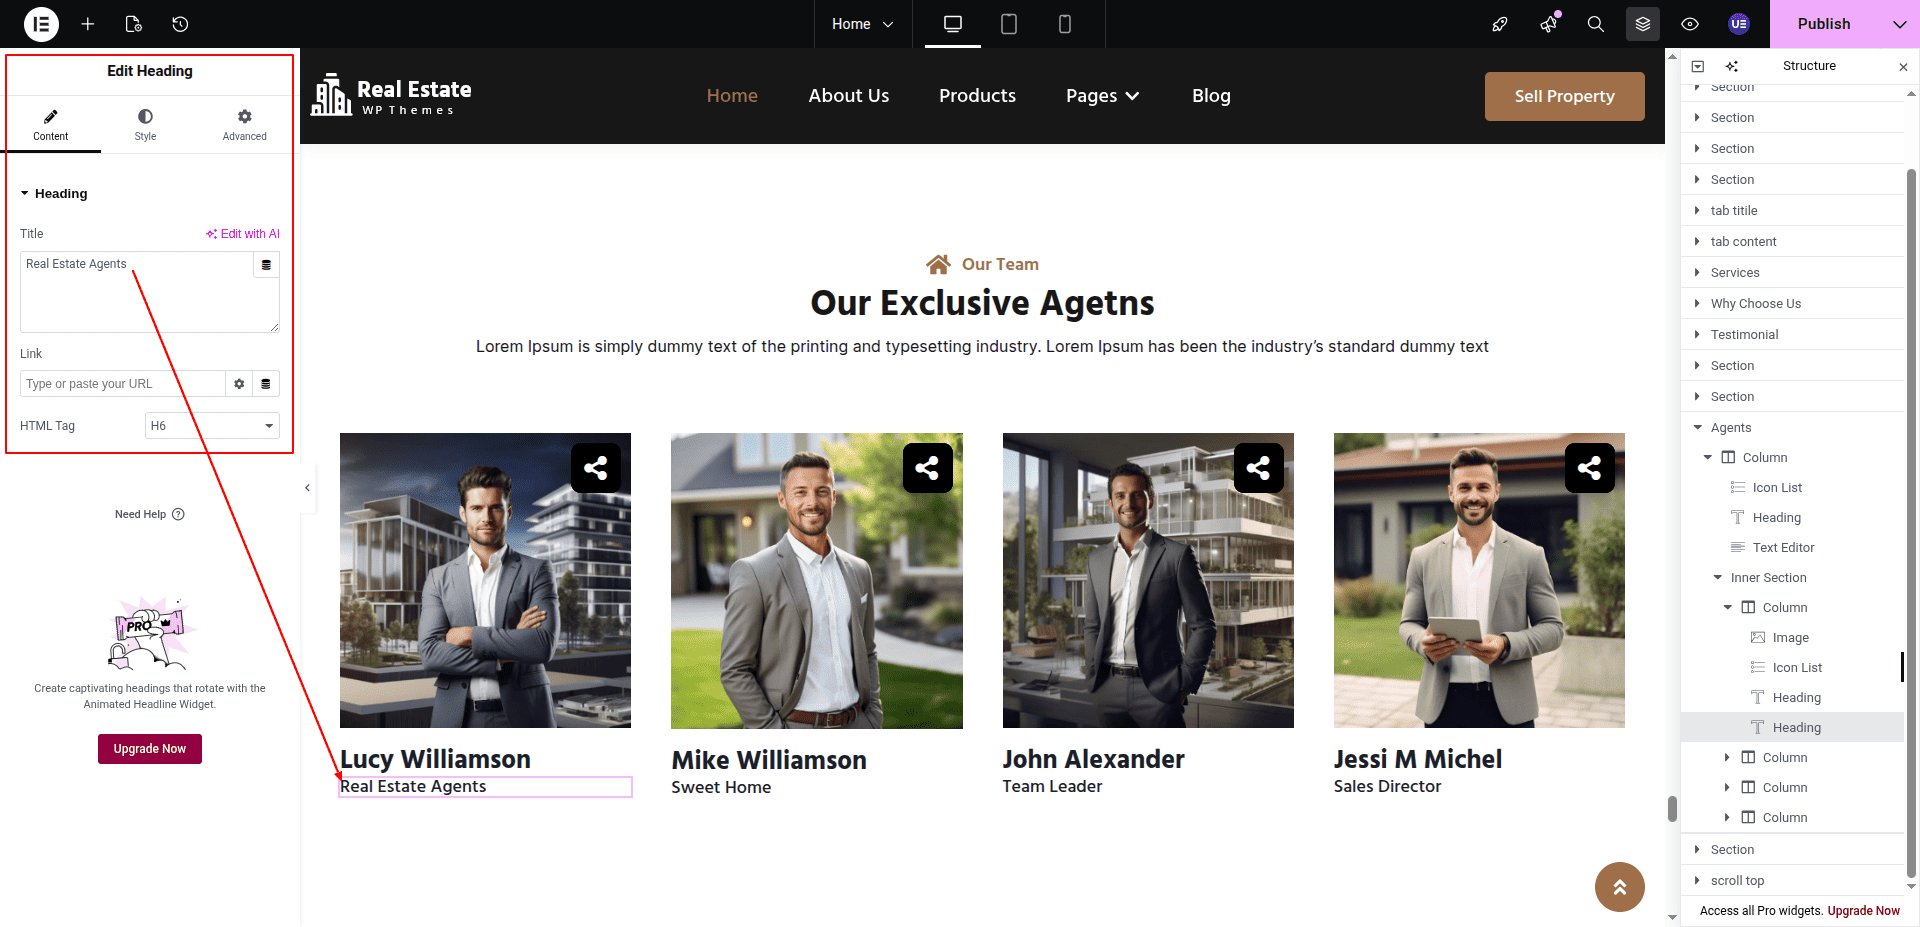The image size is (1920, 927).
Task: Open the HTML Tag dropdown
Action: point(212,426)
